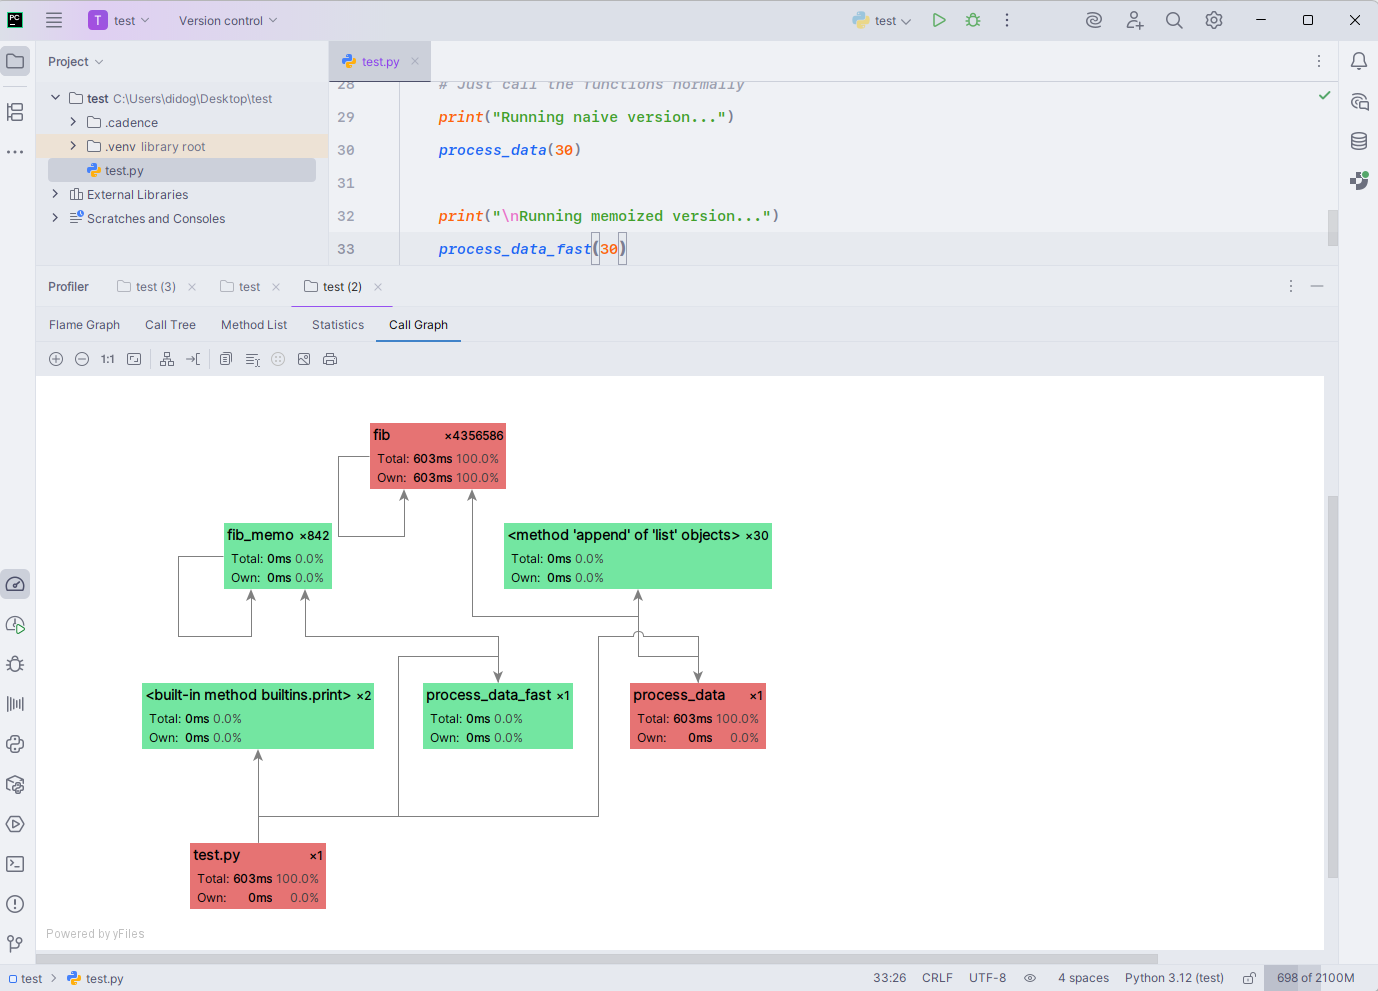Click the zoom in button in Call Graph toolbar
The image size is (1378, 991).
(56, 359)
